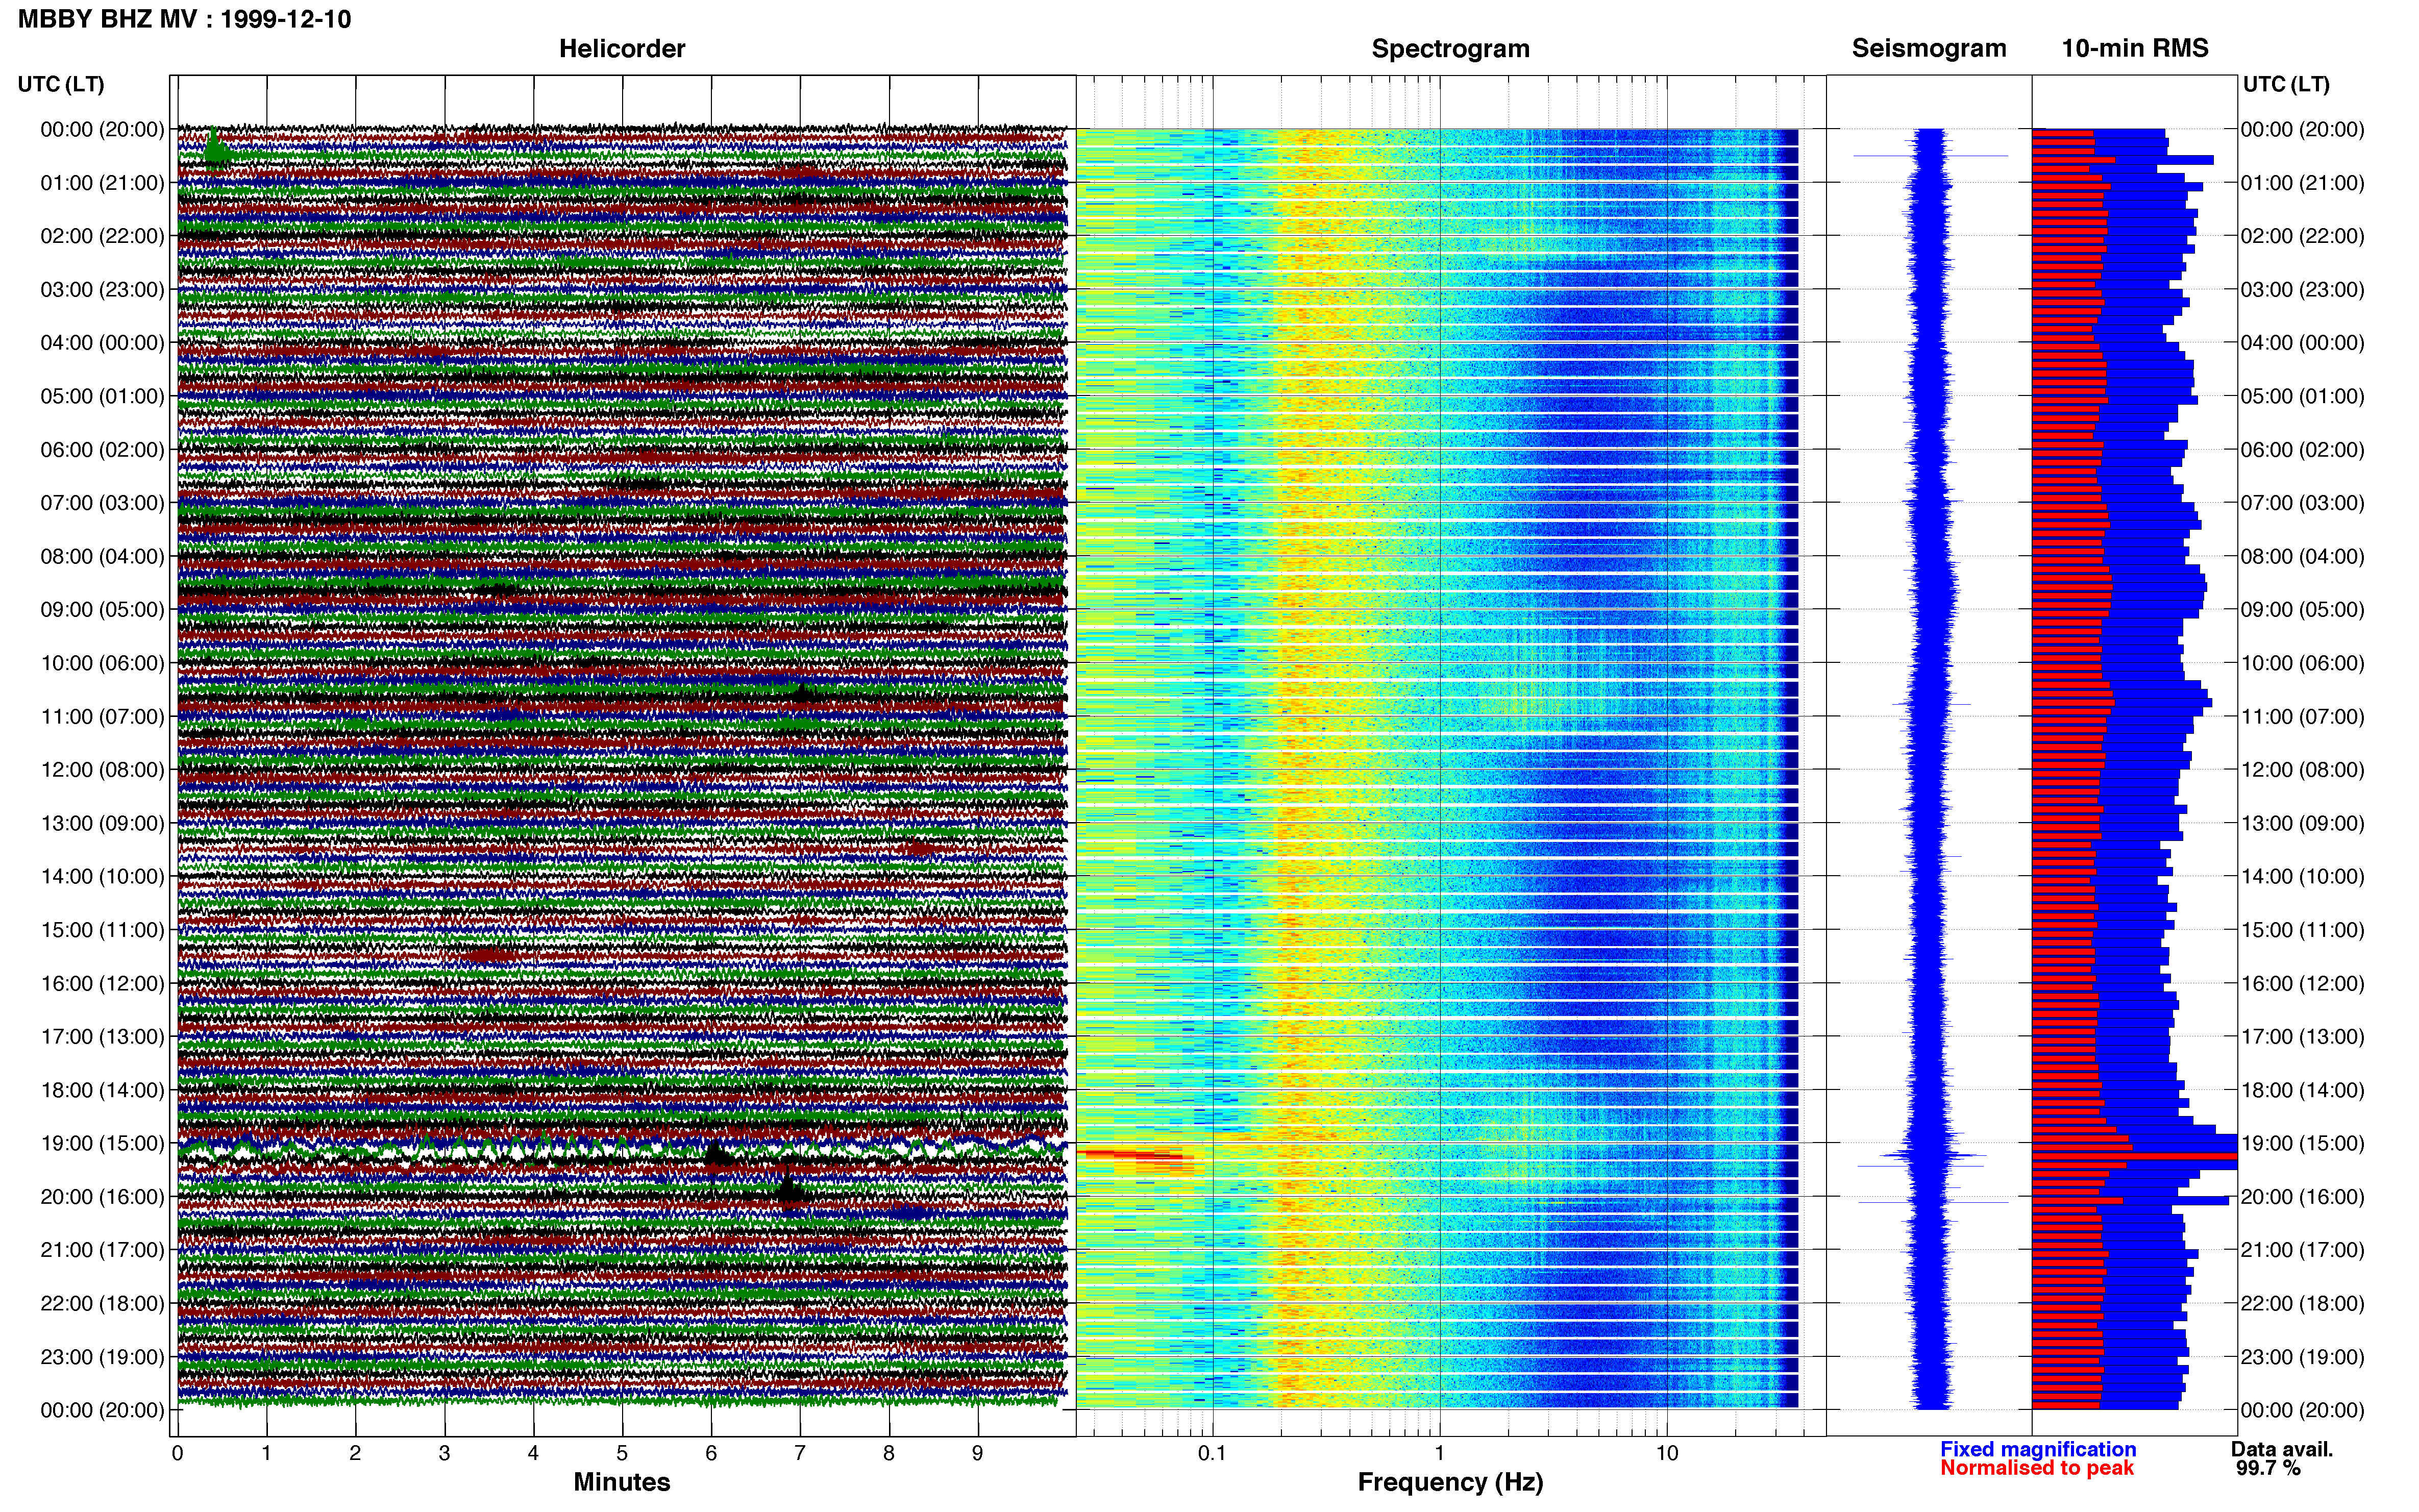This screenshot has height=1512, width=2419.
Task: Click left time label '17:00 (13:00)'
Action: (x=102, y=1036)
